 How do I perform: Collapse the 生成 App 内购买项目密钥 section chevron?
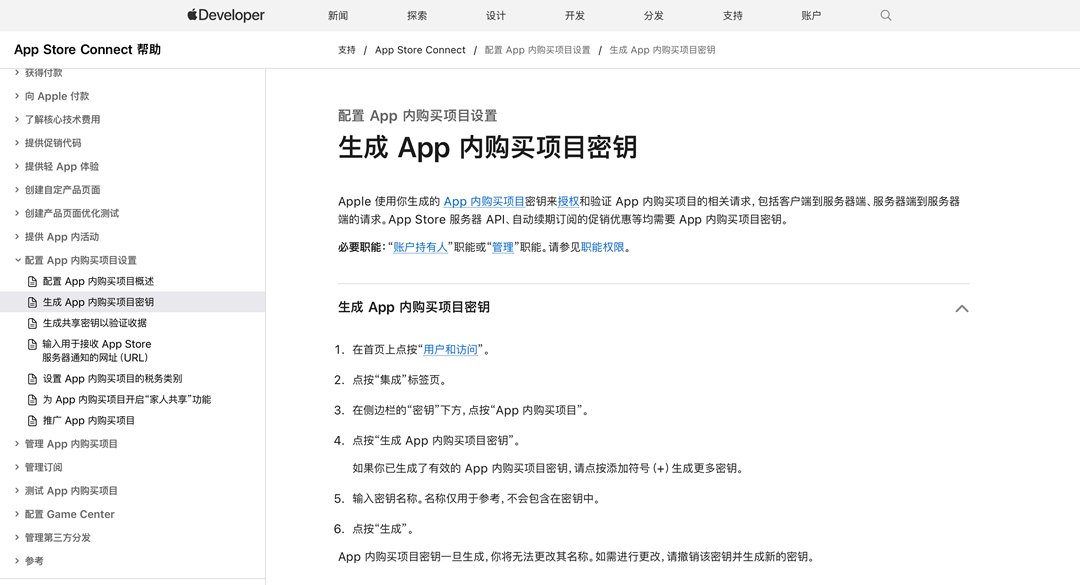(x=962, y=308)
